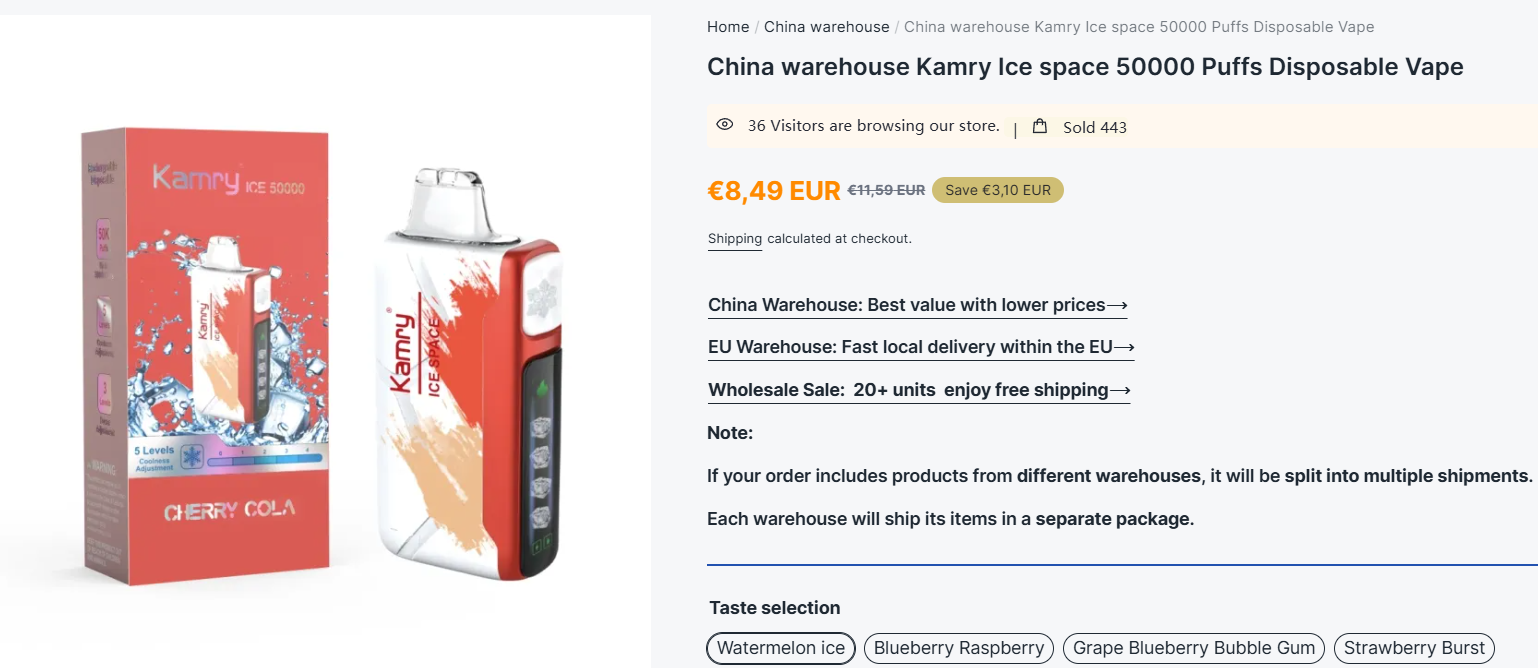Open China Warehouse best value link
Screen dimensions: 1538x668
tap(917, 305)
